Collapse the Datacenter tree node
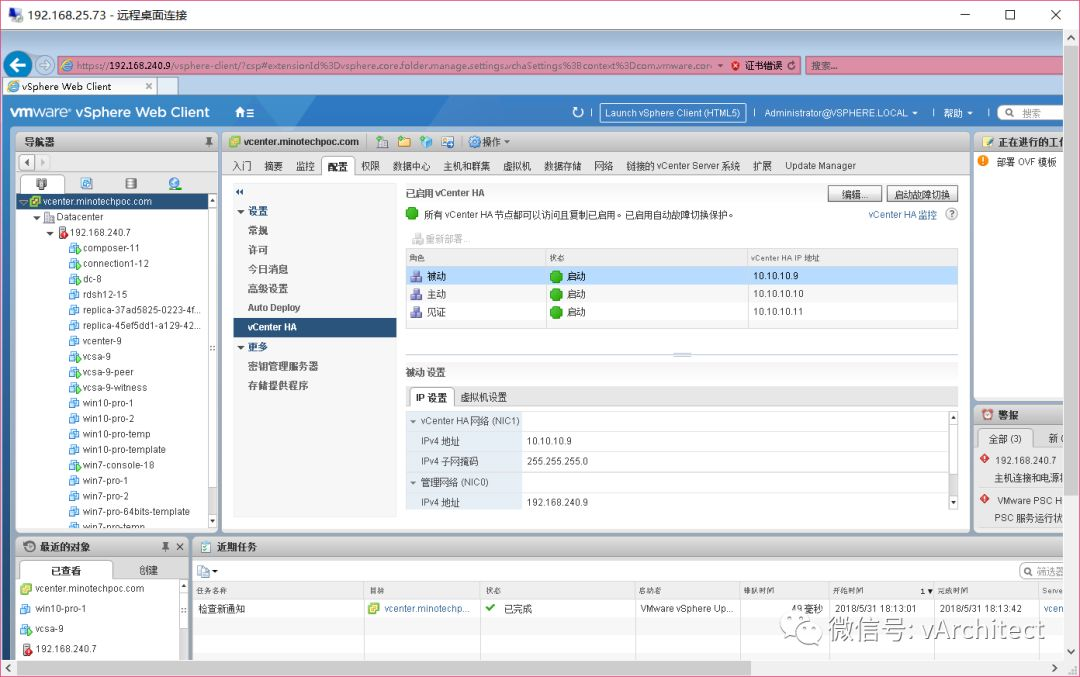The image size is (1080, 677). [x=37, y=218]
